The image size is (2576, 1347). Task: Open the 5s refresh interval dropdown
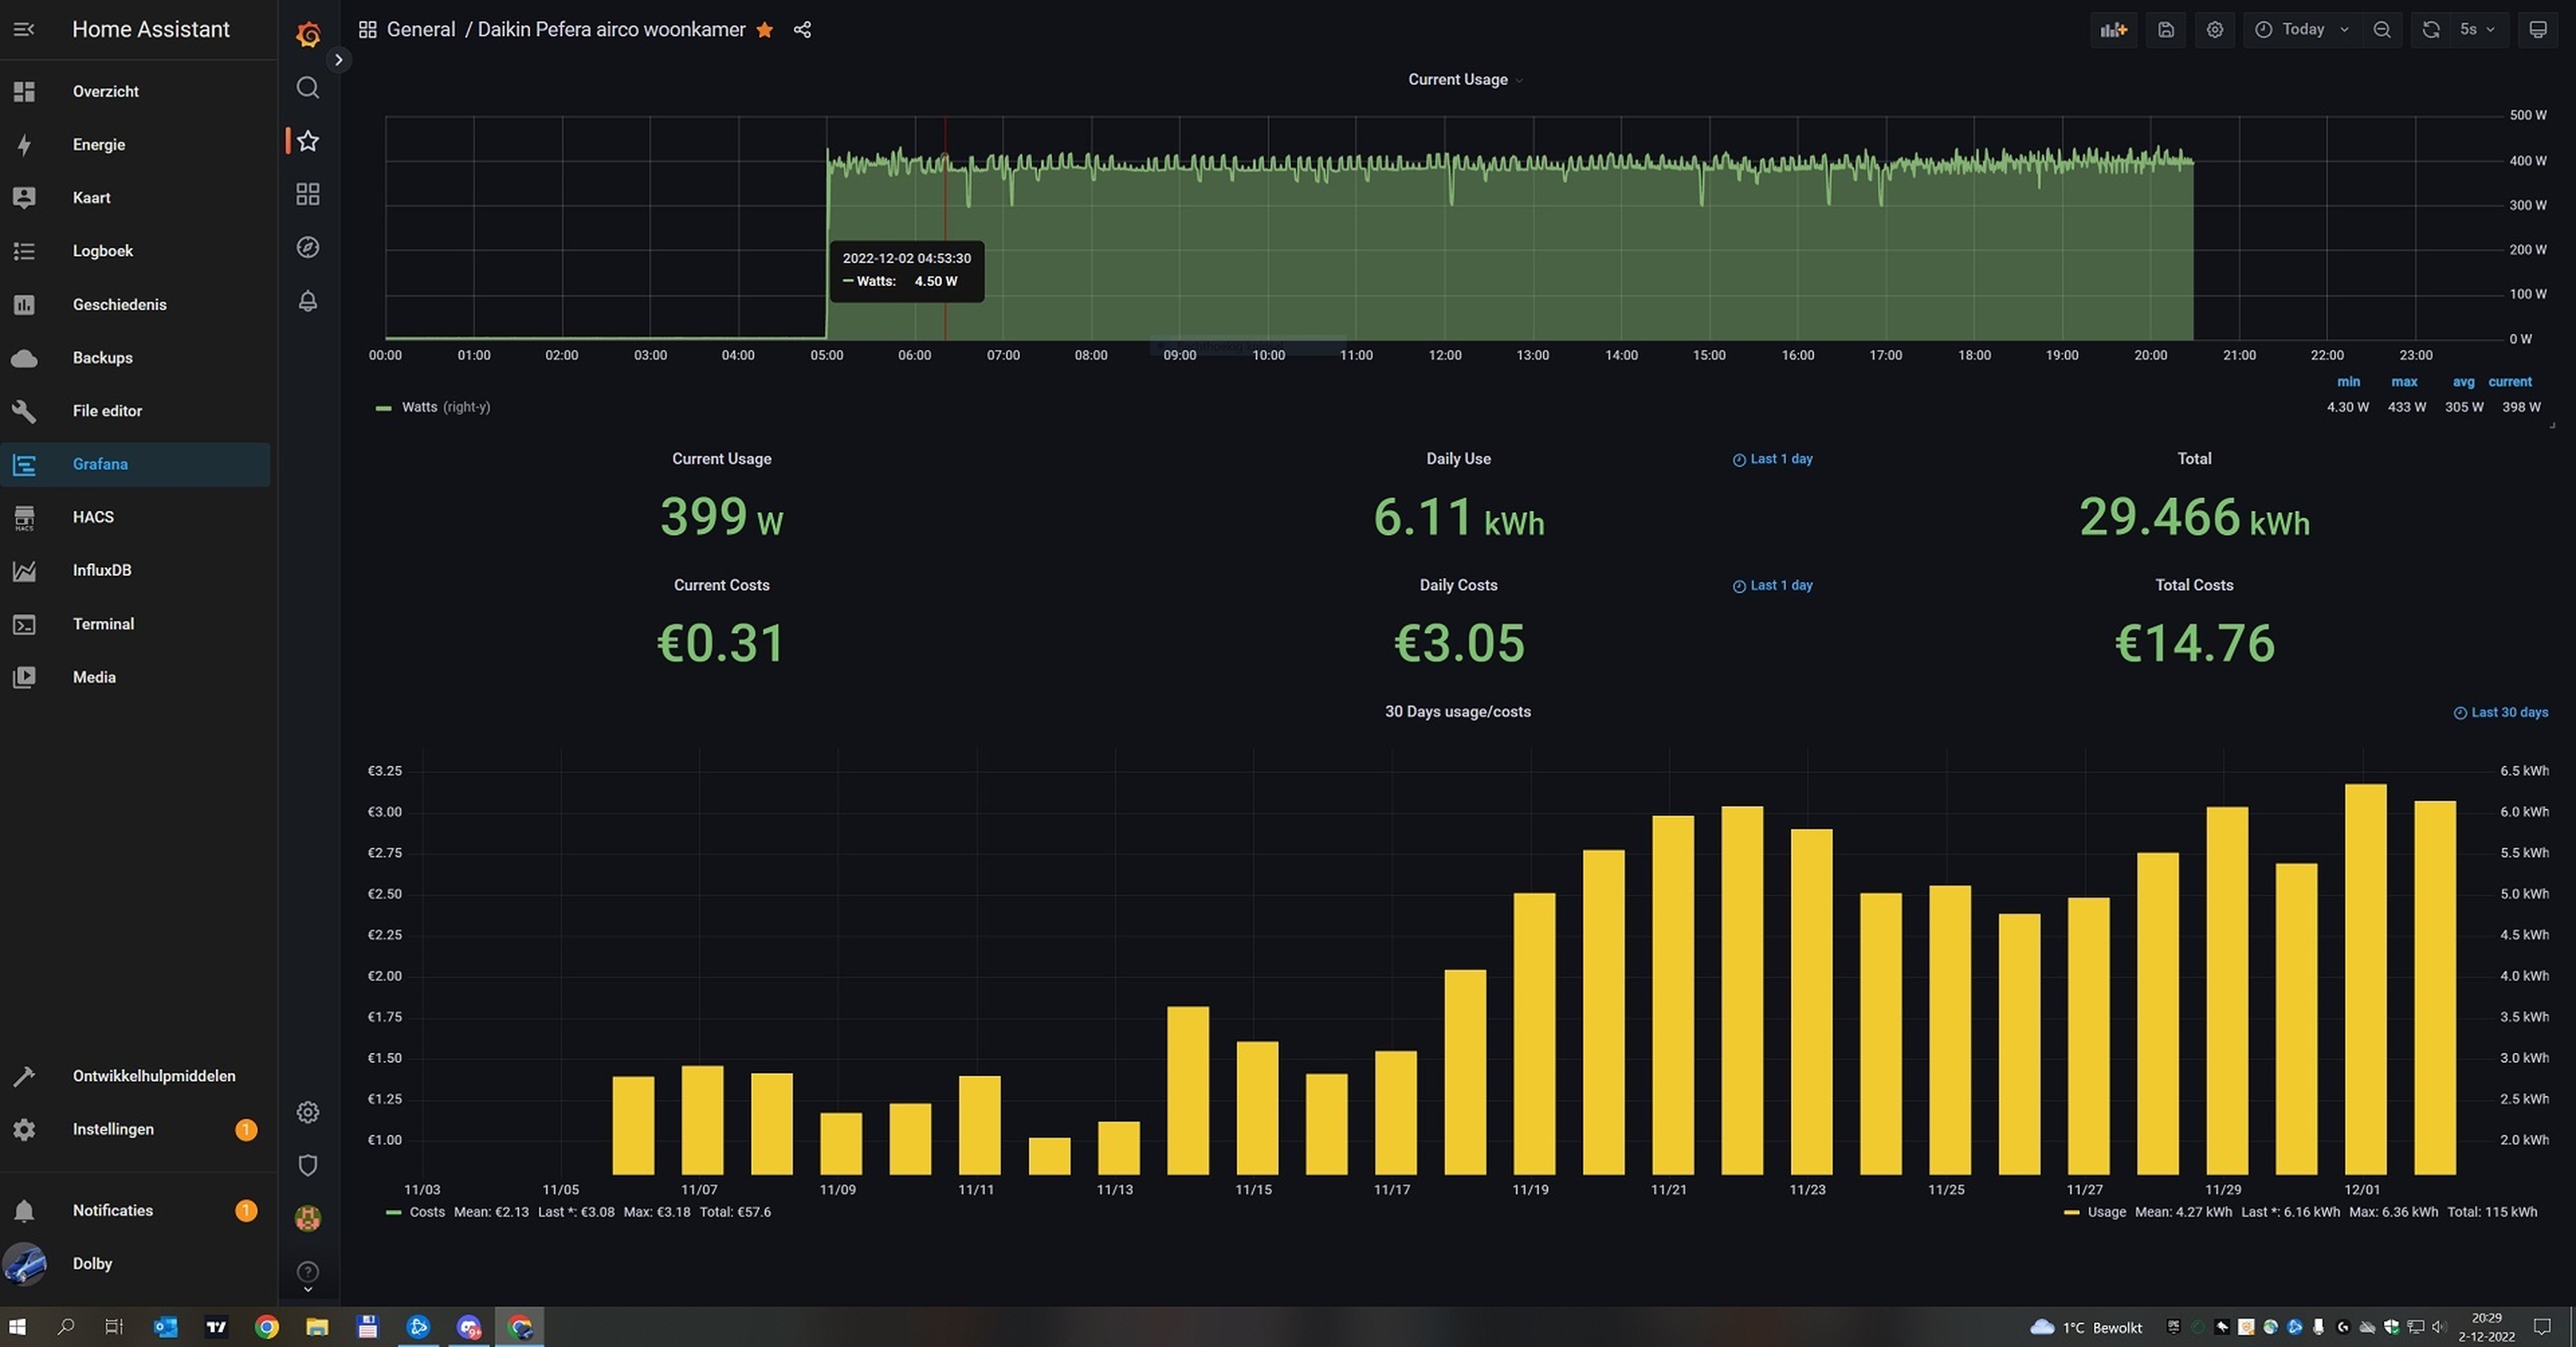tap(2476, 30)
